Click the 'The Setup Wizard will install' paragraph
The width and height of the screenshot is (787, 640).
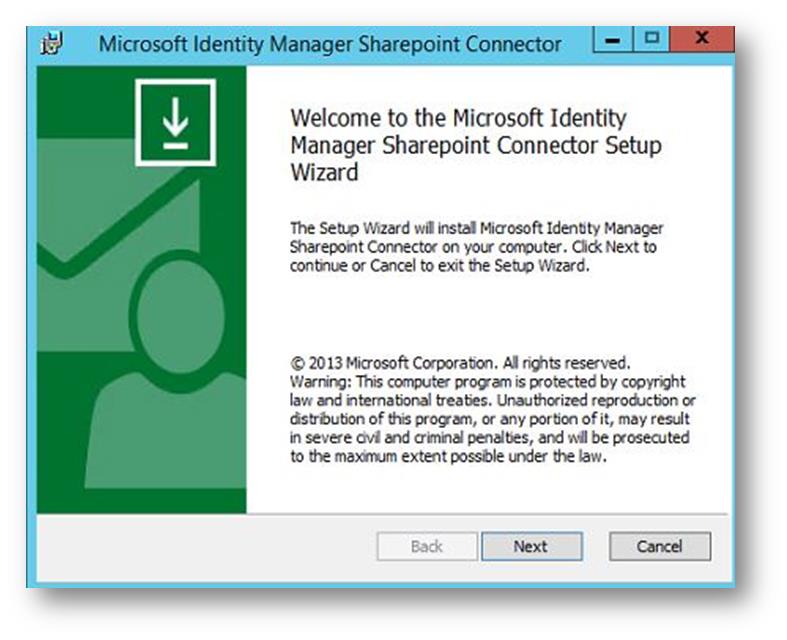pyautogui.click(x=476, y=246)
